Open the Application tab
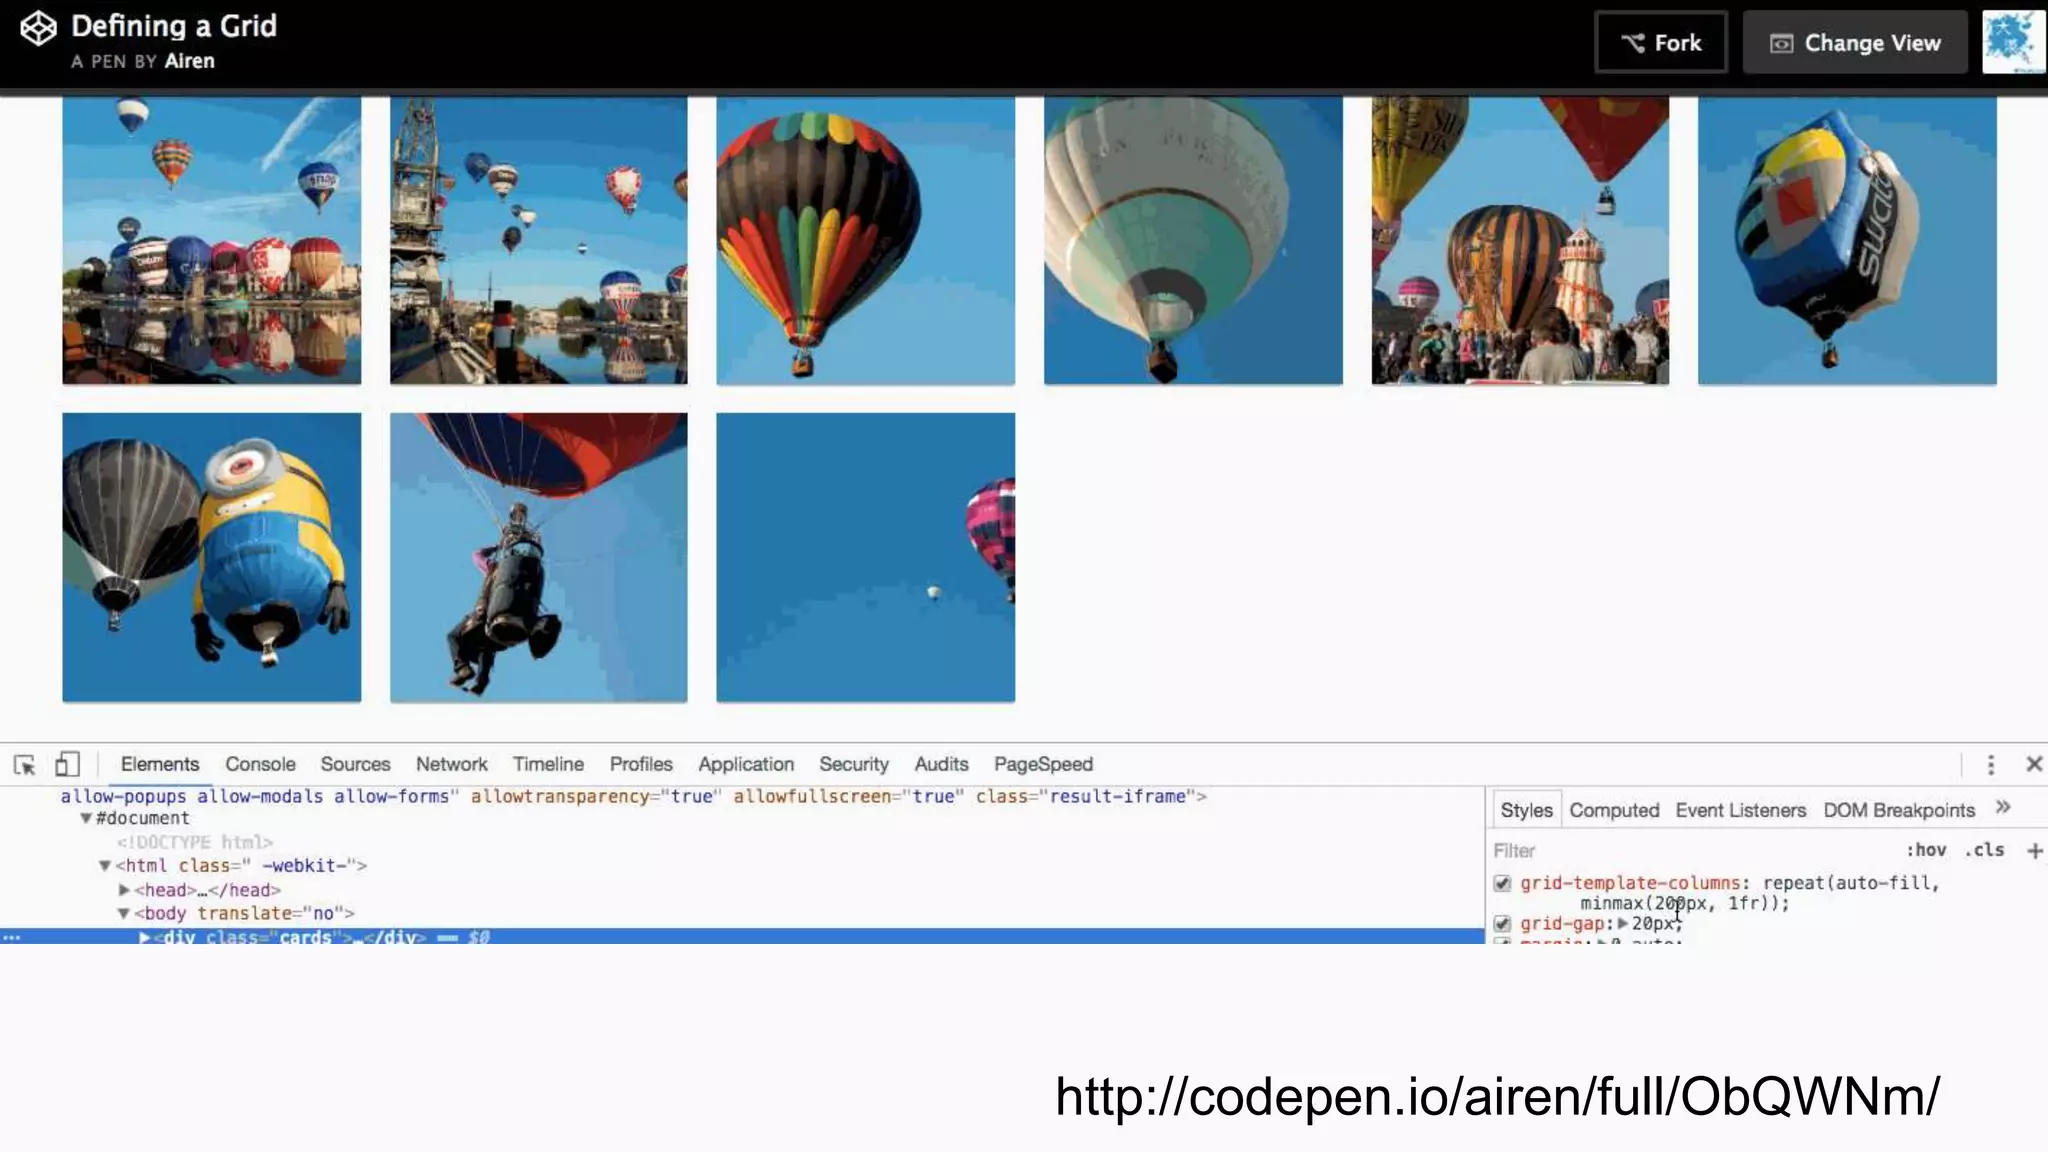The image size is (2048, 1152). (746, 764)
